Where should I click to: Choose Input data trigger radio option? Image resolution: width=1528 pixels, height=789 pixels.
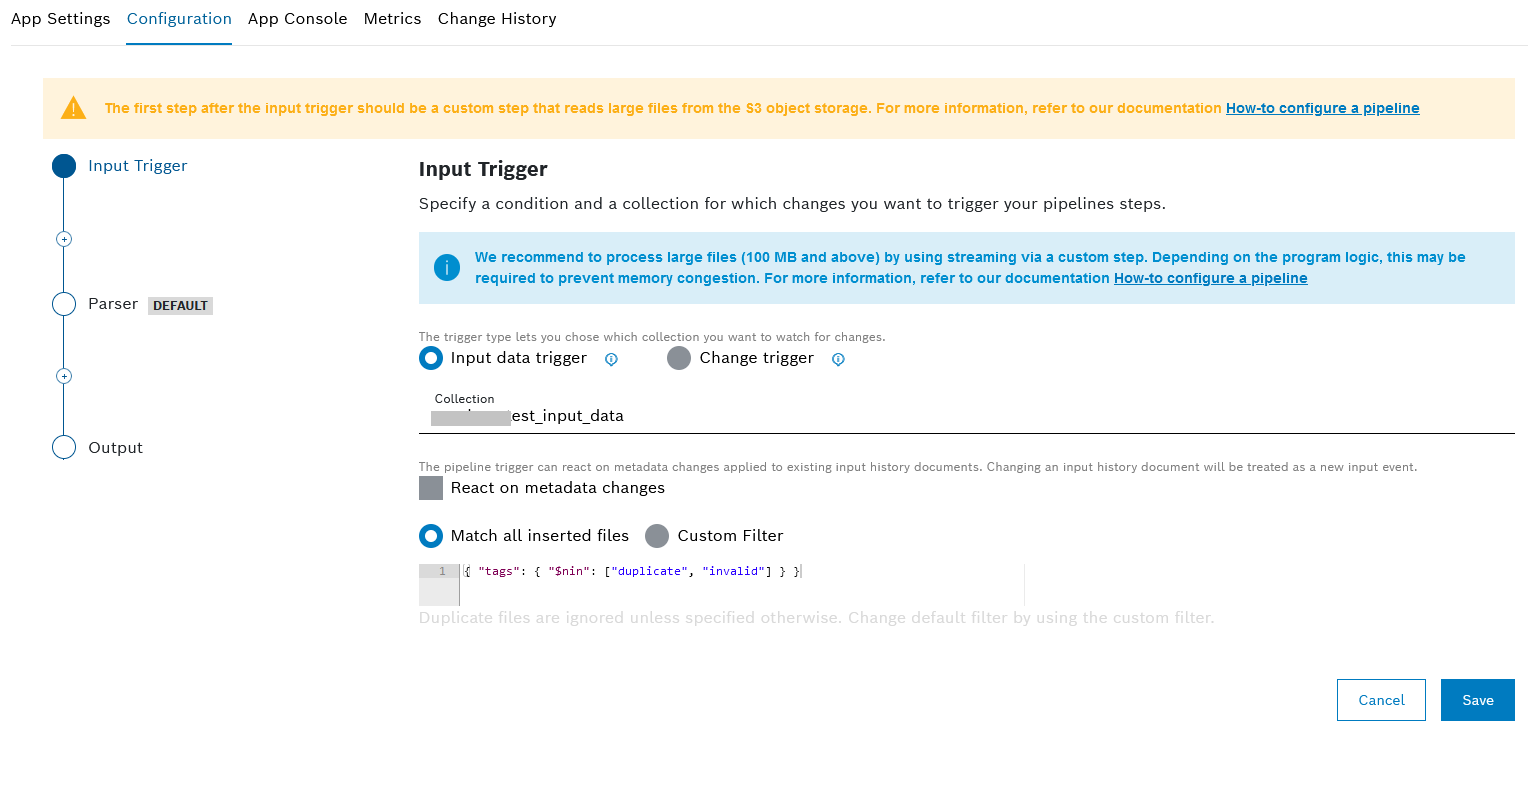431,358
